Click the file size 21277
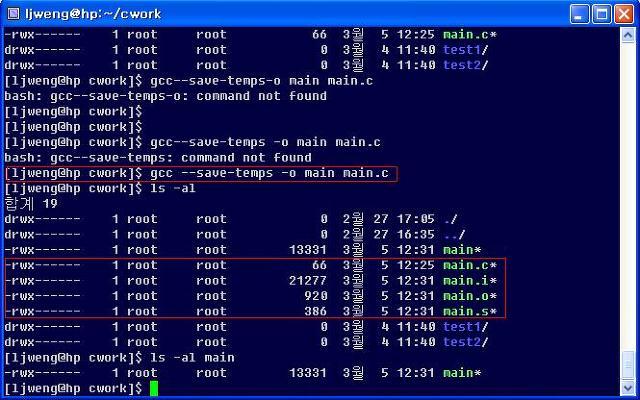This screenshot has width=640, height=400. point(308,281)
